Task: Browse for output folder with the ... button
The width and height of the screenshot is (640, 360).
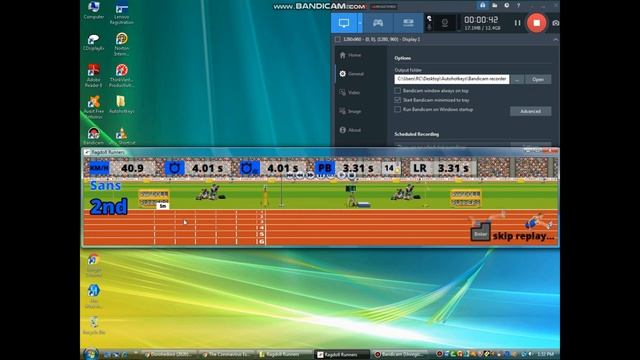Action: [517, 79]
